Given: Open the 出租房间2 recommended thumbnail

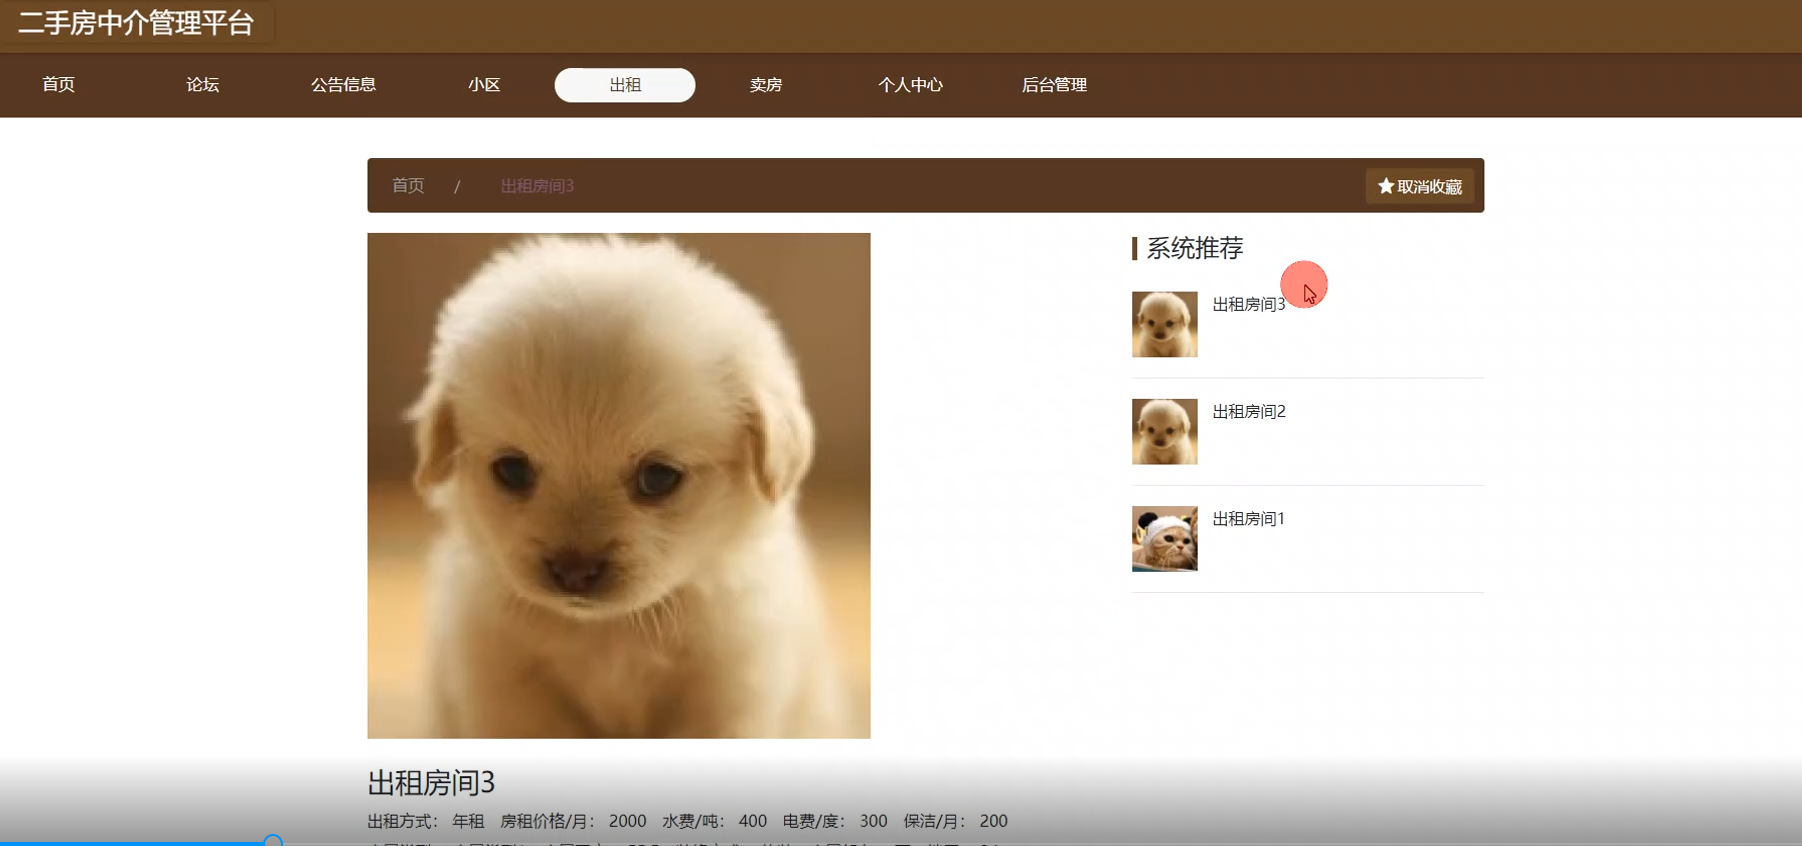Looking at the screenshot, I should 1164,431.
